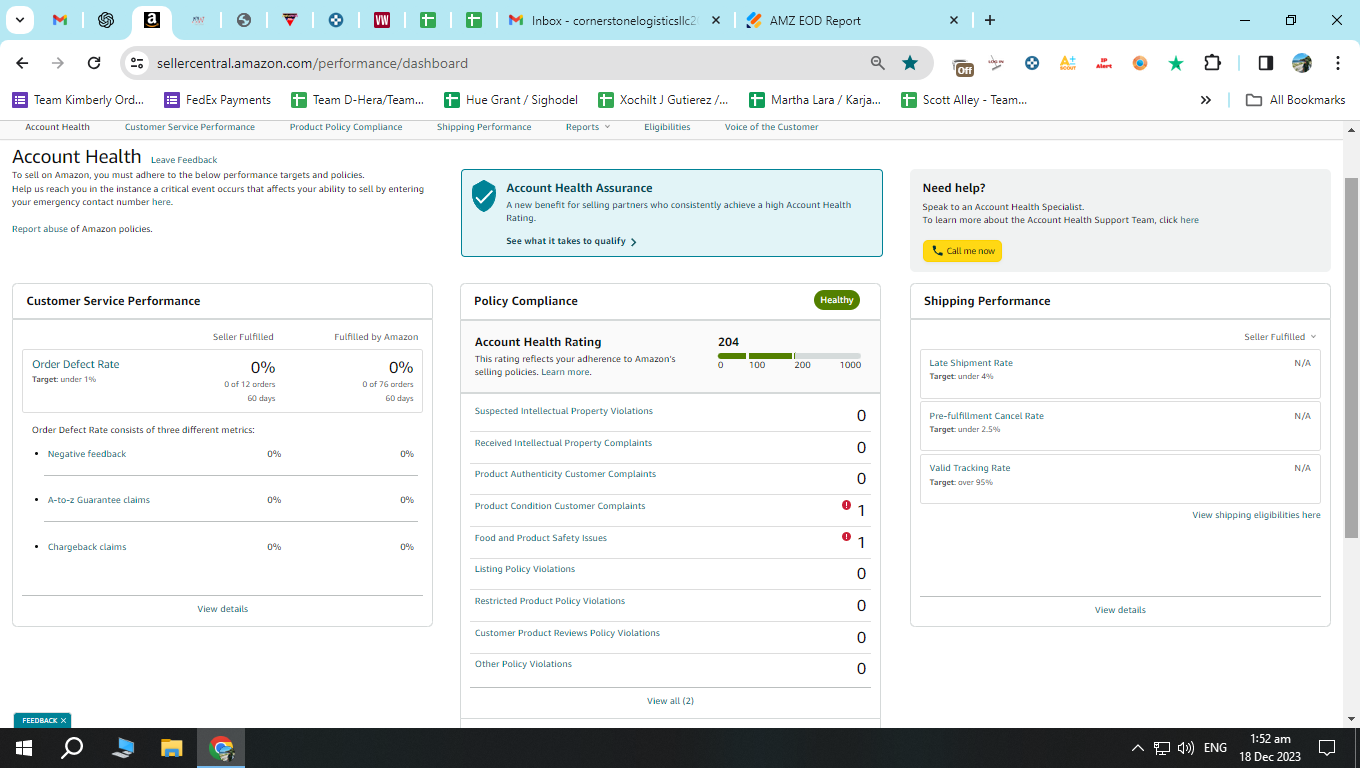Image resolution: width=1360 pixels, height=768 pixels.
Task: Click the Account Health Assurance shield icon
Action: tap(484, 196)
